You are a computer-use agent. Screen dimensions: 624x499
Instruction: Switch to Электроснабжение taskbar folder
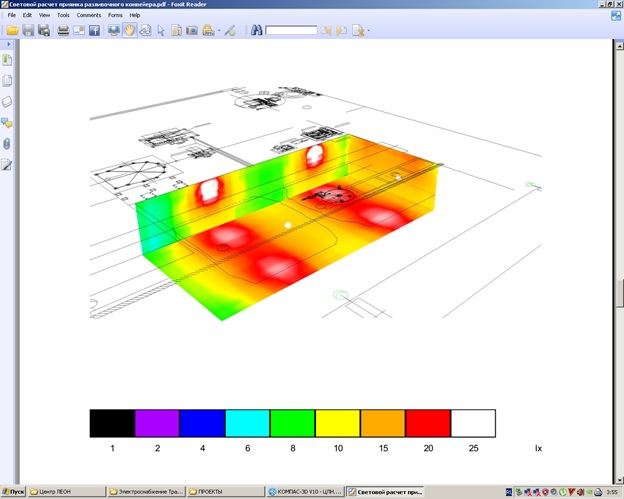147,492
